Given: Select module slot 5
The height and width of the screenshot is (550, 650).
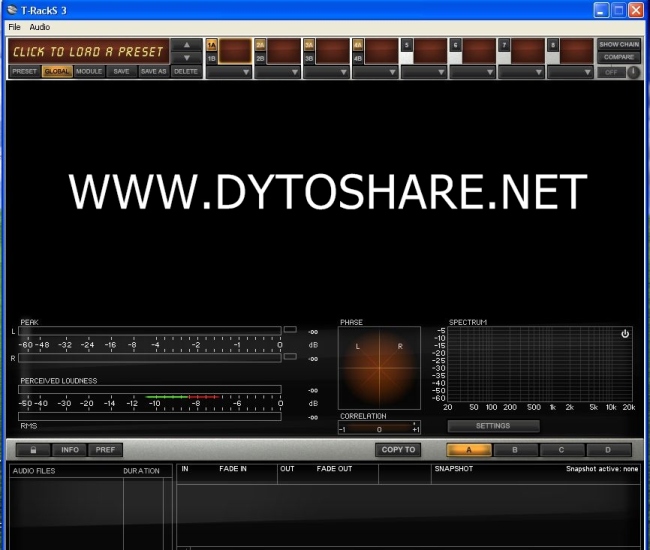Looking at the screenshot, I should tap(407, 45).
